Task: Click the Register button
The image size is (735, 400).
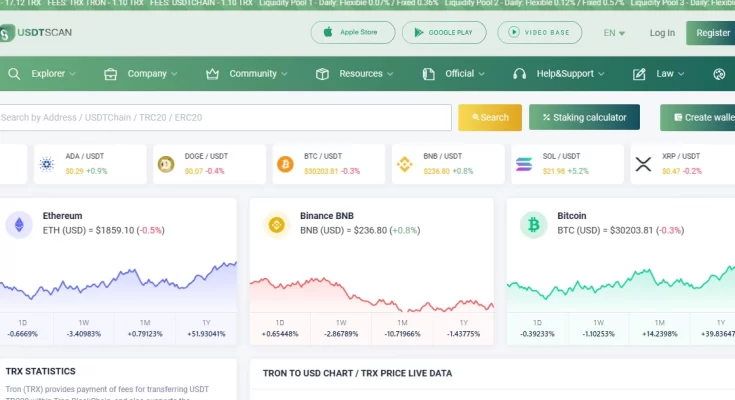Action: pyautogui.click(x=711, y=33)
